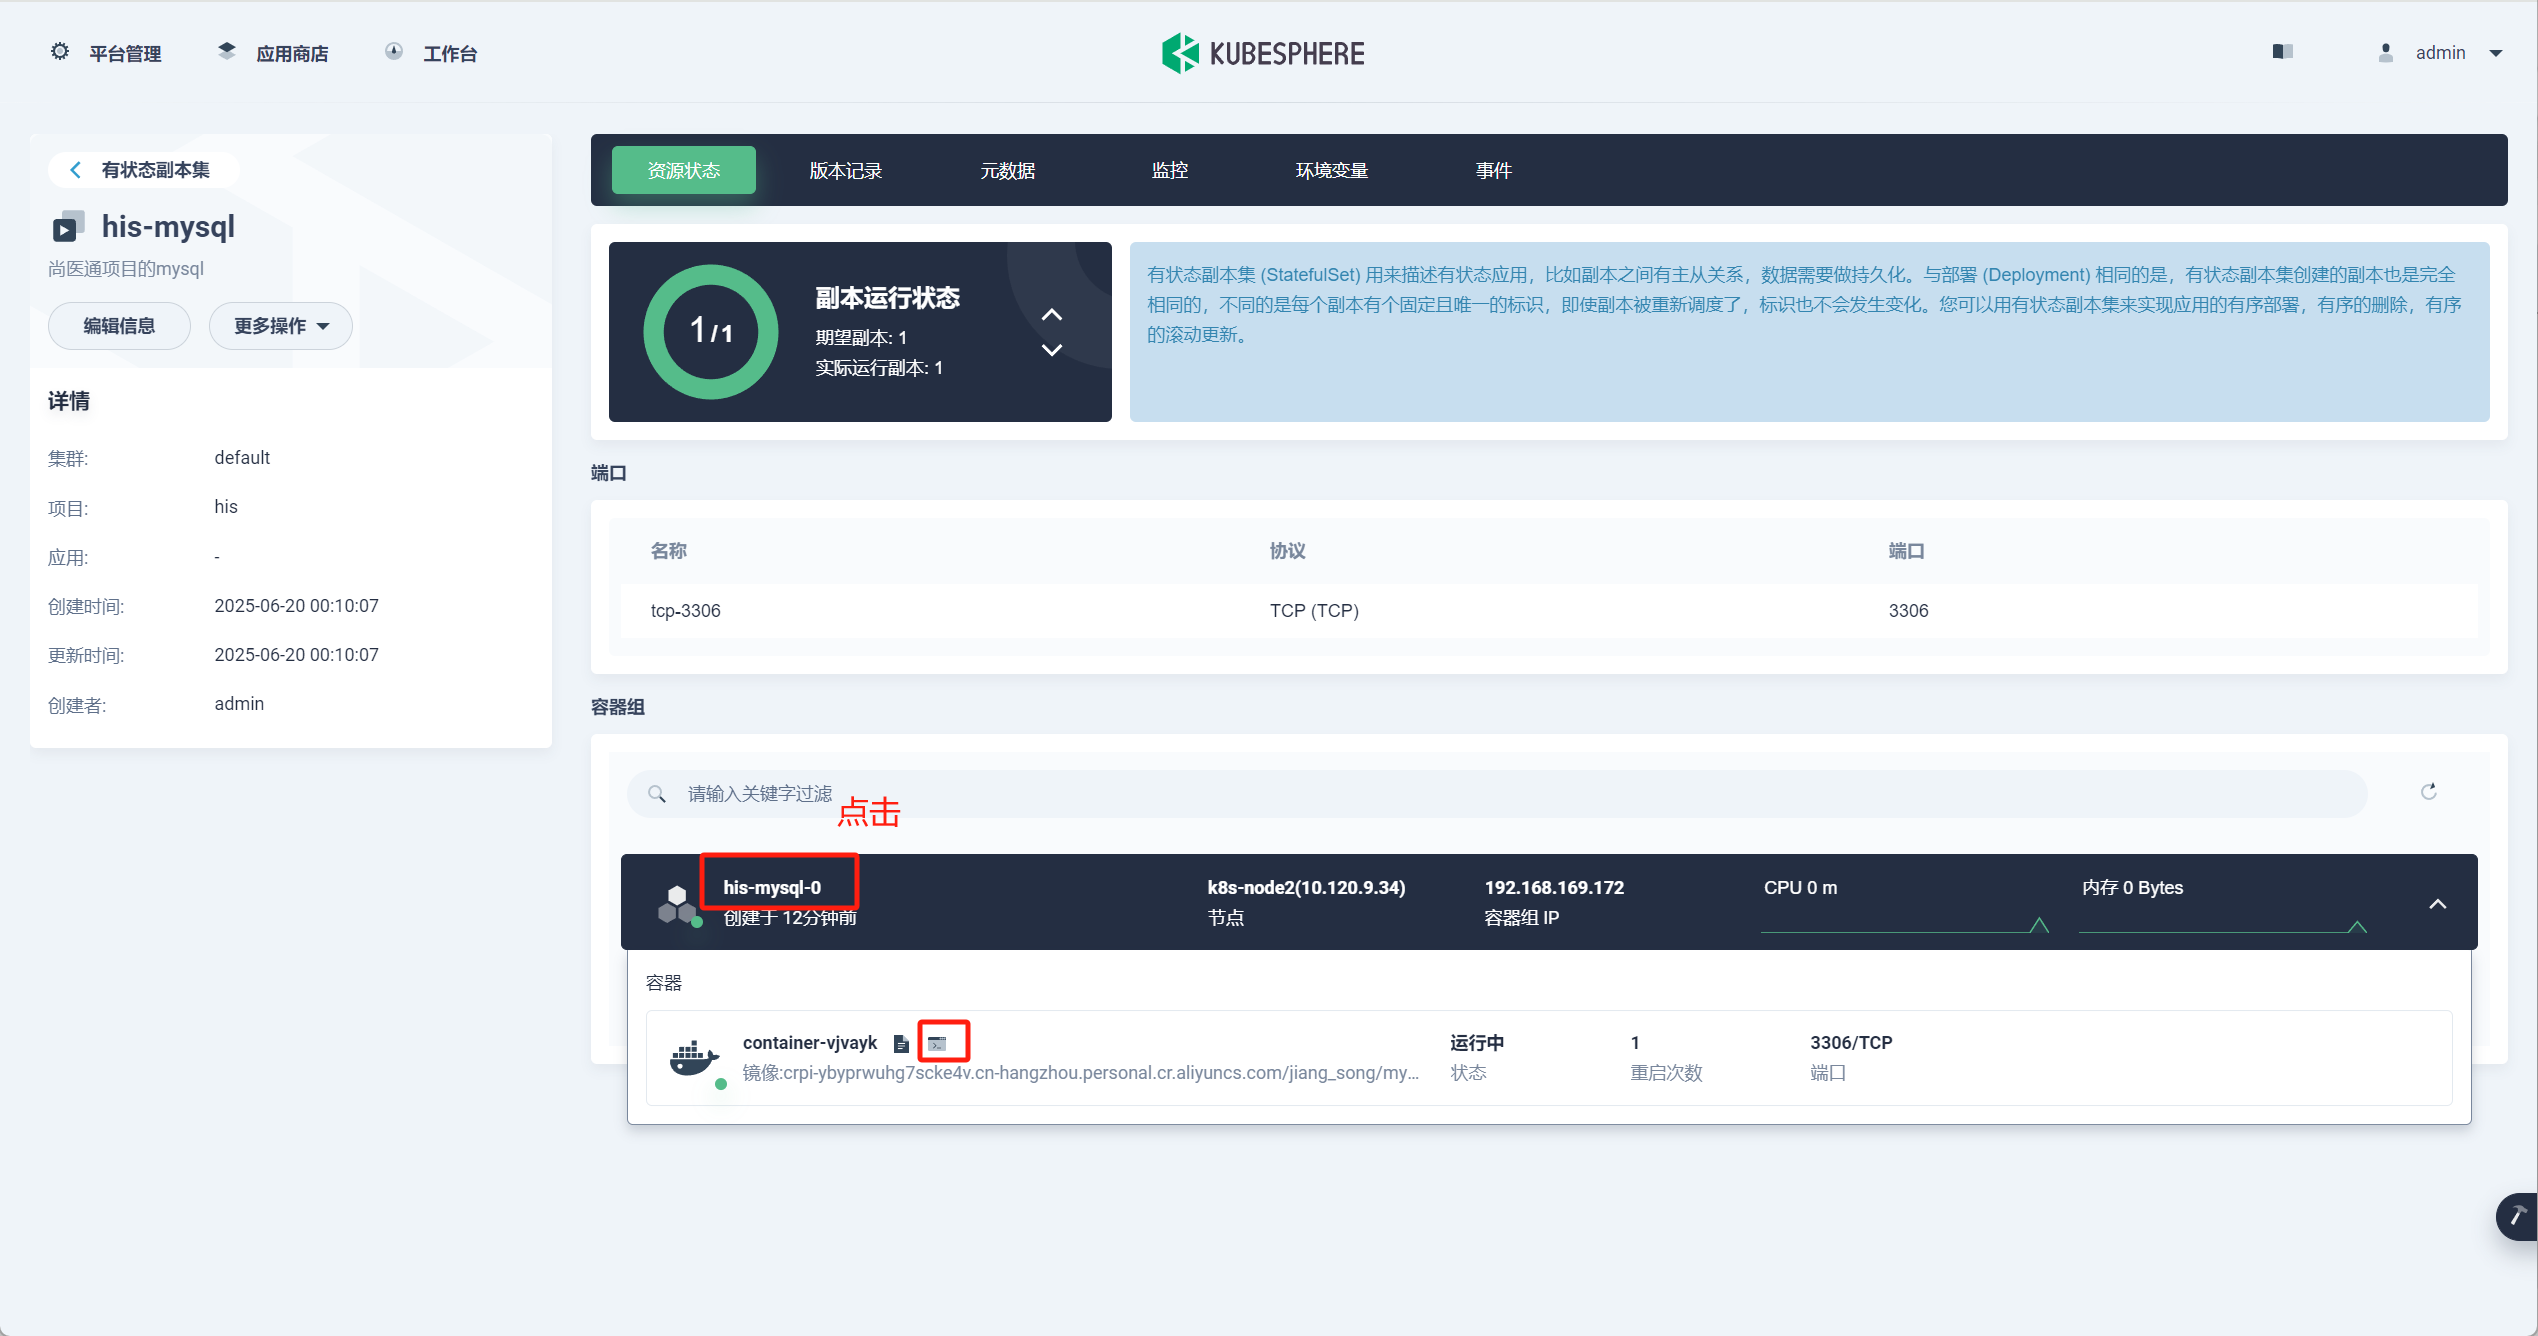Click the container status 运行中
2538x1336 pixels.
[x=1477, y=1043]
